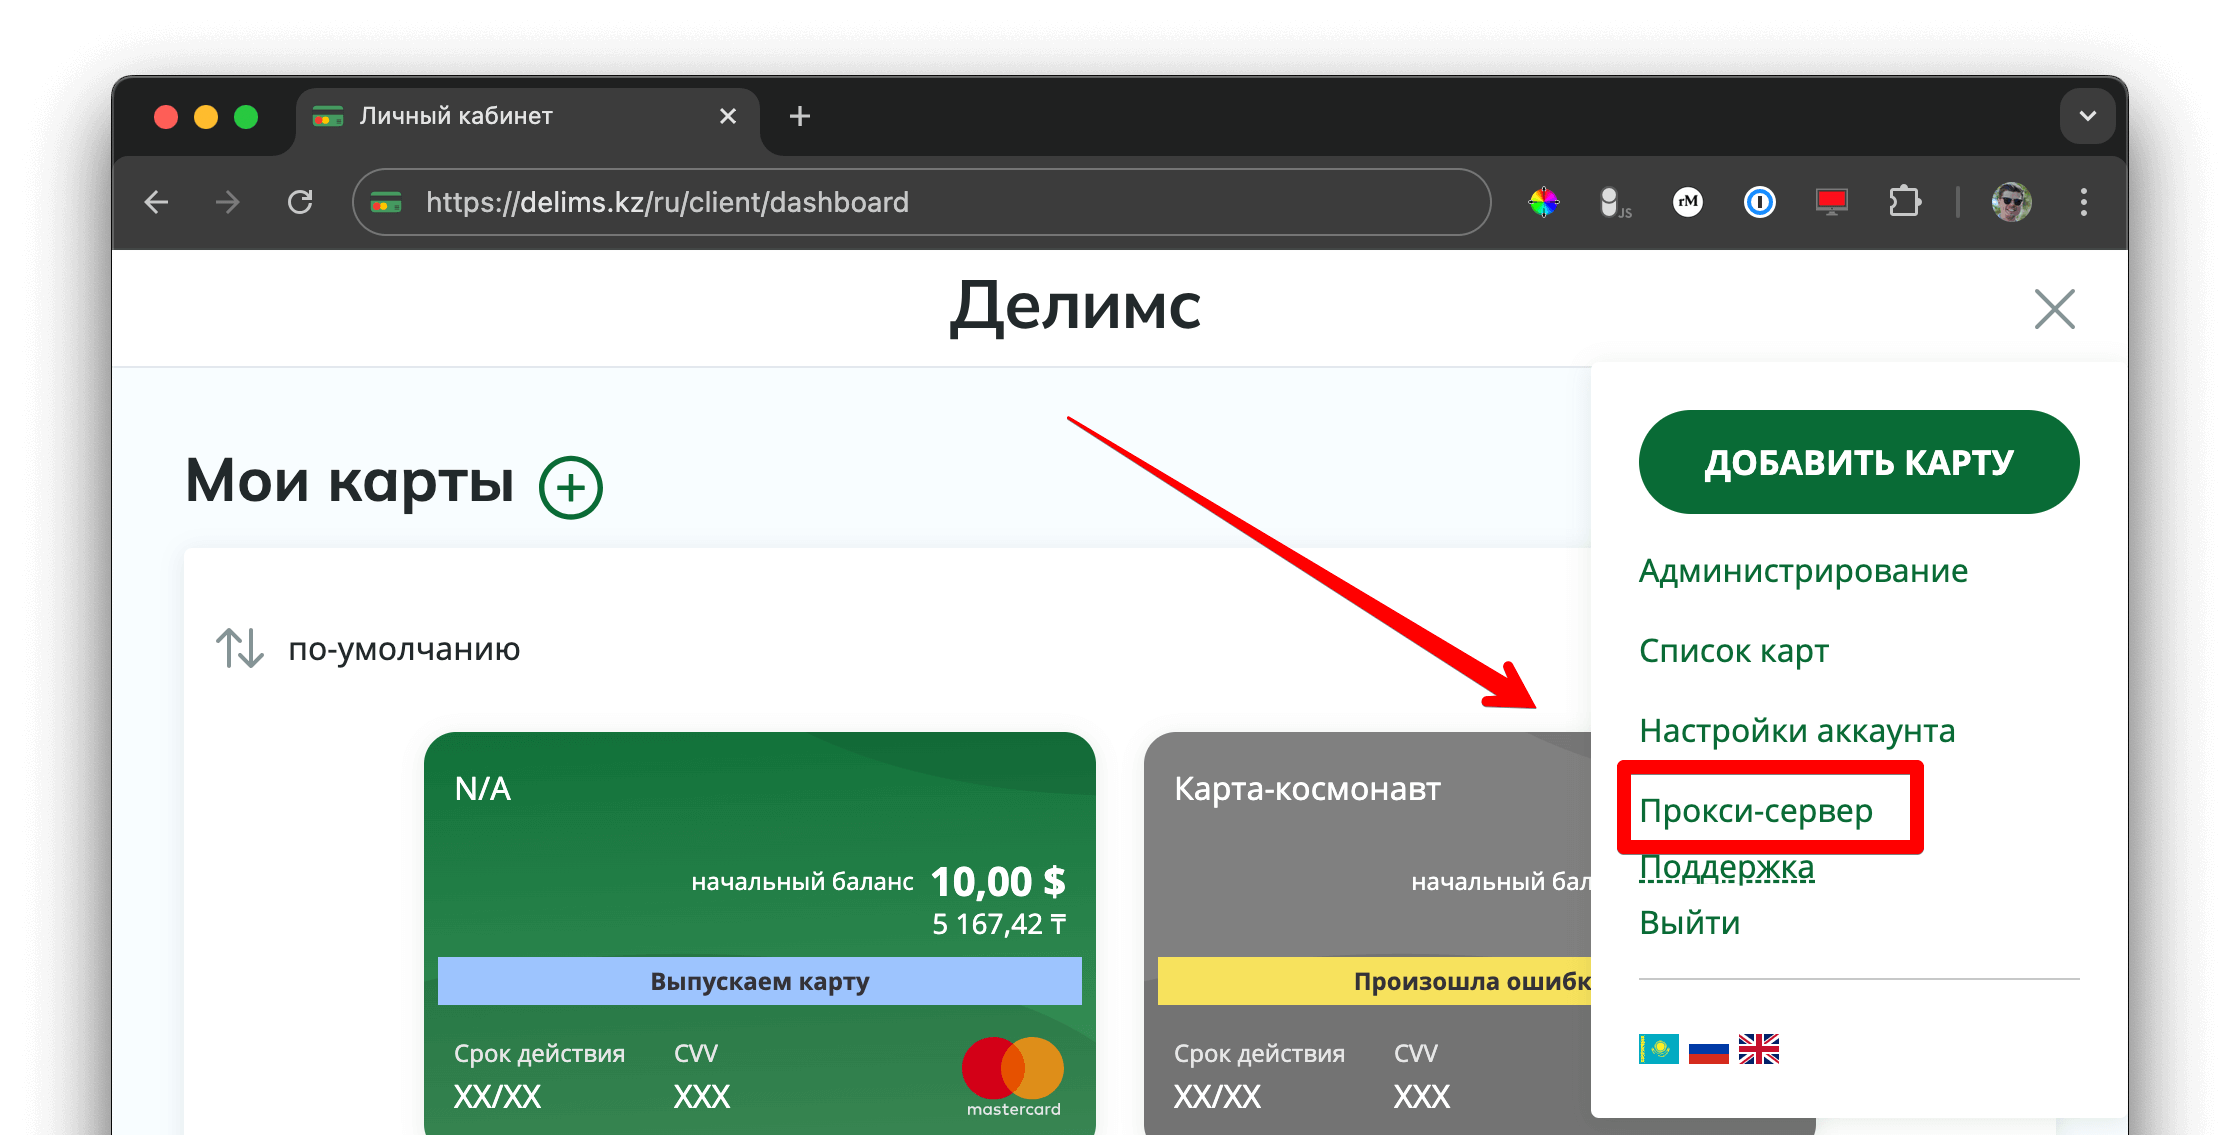This screenshot has width=2240, height=1135.
Task: Open the по-умолчанию sort option
Action: pos(404,649)
